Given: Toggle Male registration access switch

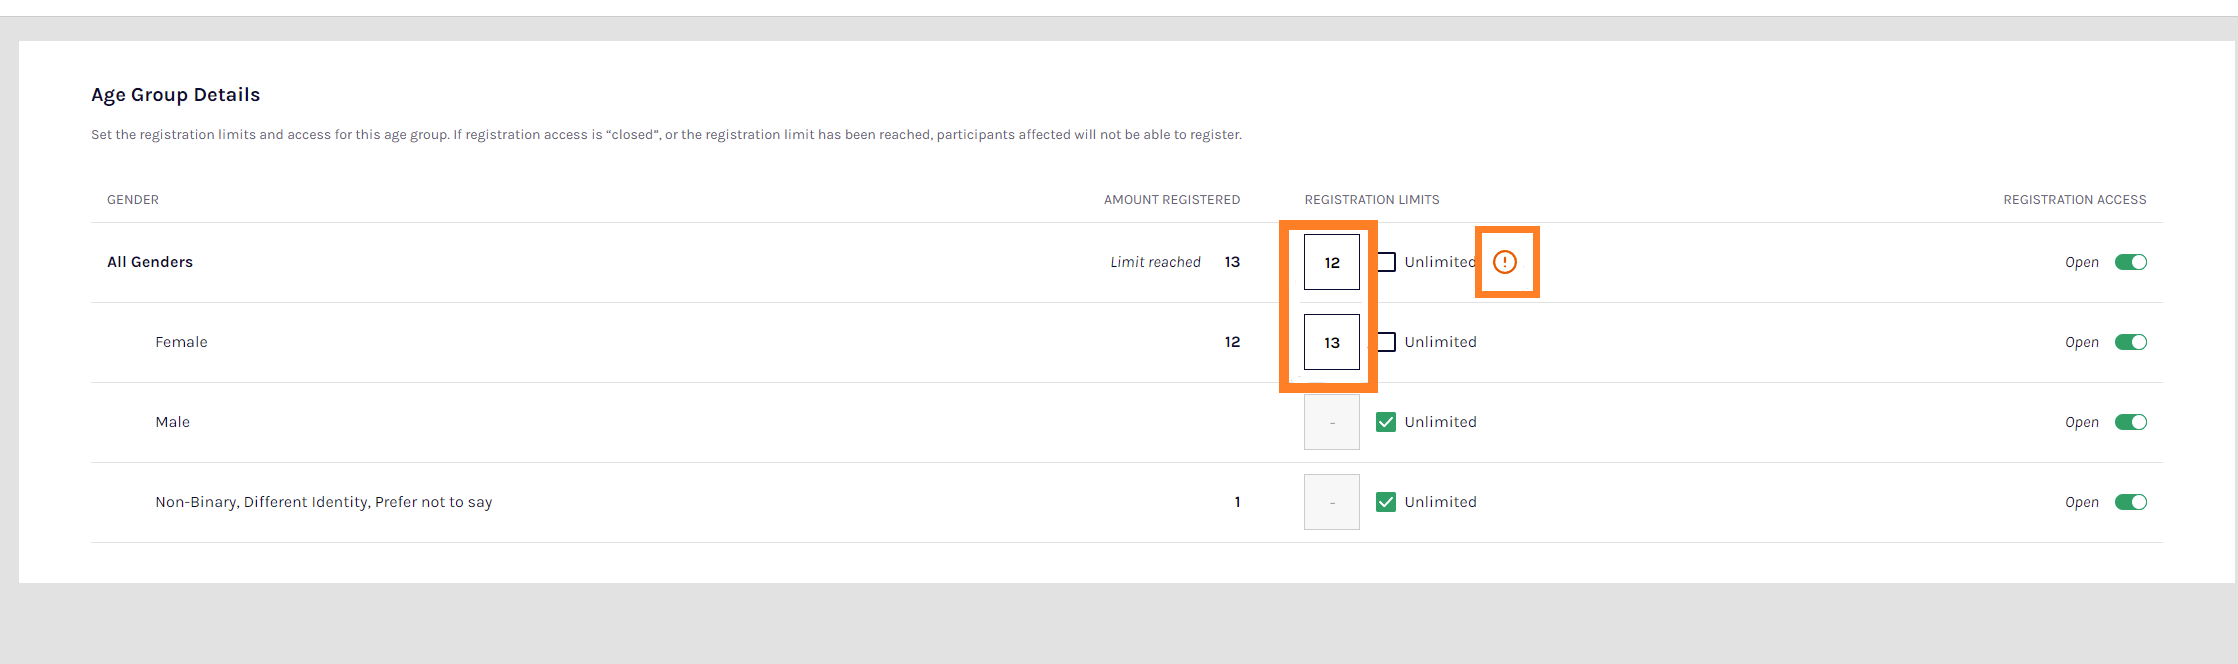Looking at the screenshot, I should [2130, 422].
